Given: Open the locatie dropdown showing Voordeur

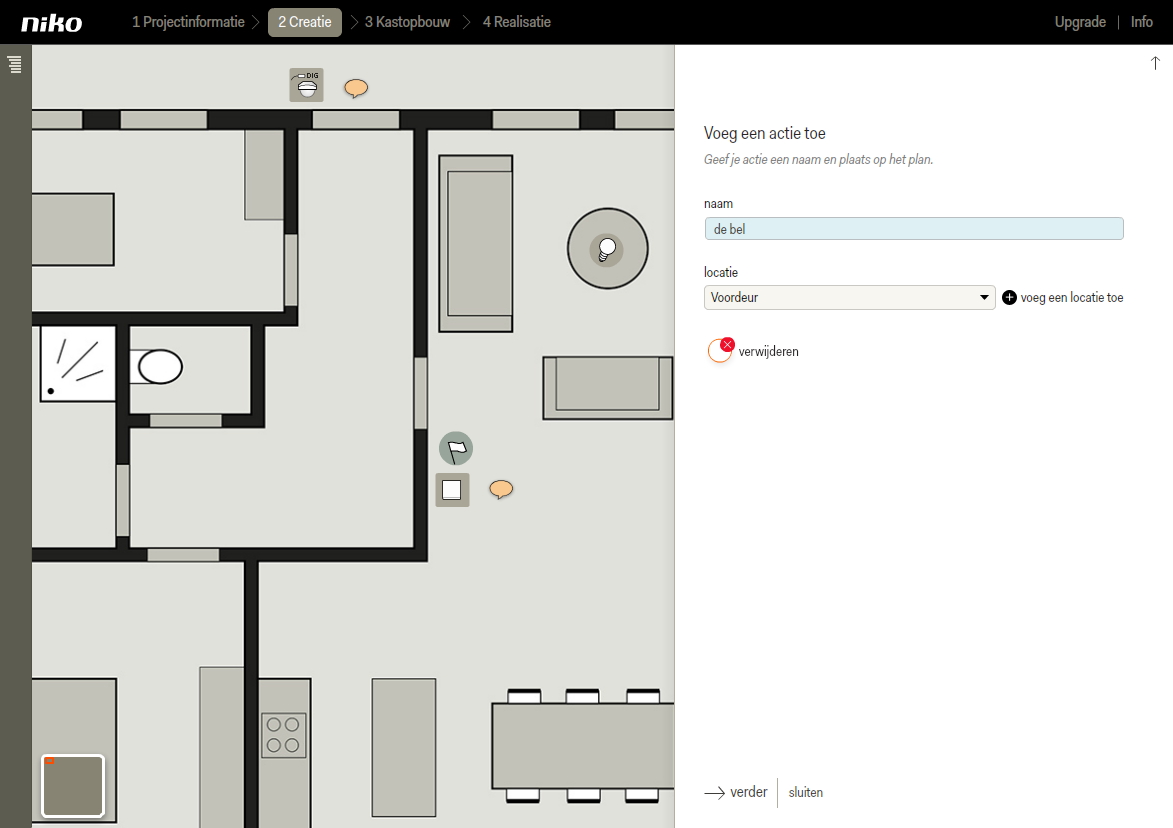Looking at the screenshot, I should [x=849, y=298].
